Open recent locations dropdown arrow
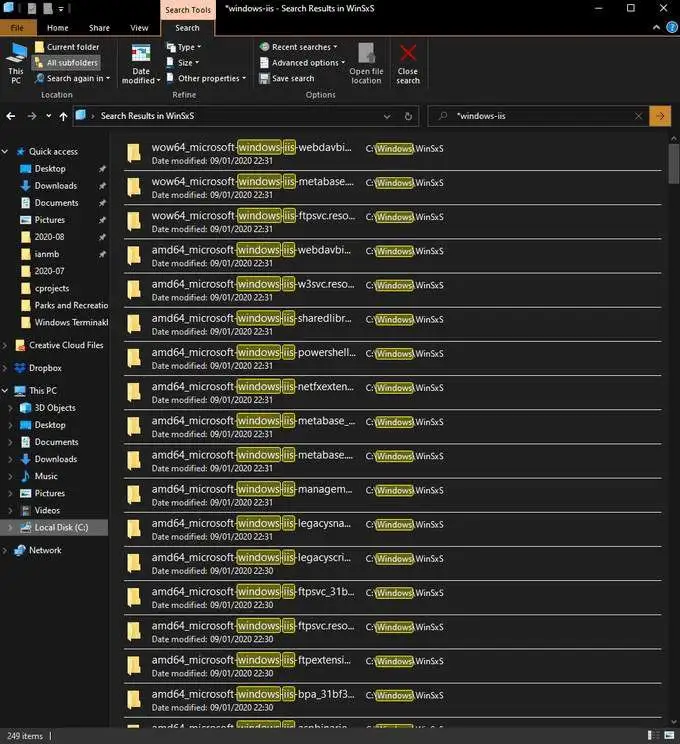The height and width of the screenshot is (744, 680). [48, 116]
